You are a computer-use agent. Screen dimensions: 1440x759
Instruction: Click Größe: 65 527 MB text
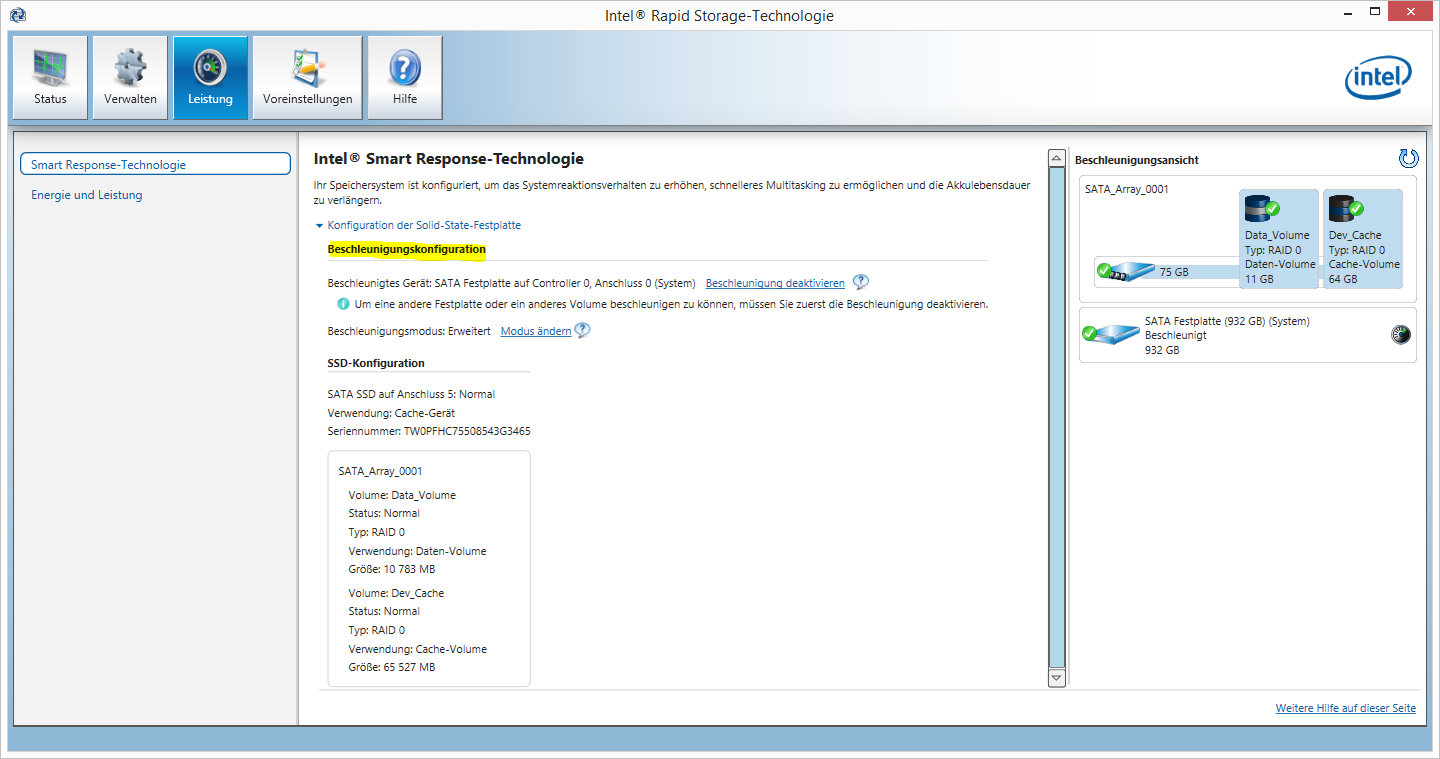pyautogui.click(x=392, y=667)
